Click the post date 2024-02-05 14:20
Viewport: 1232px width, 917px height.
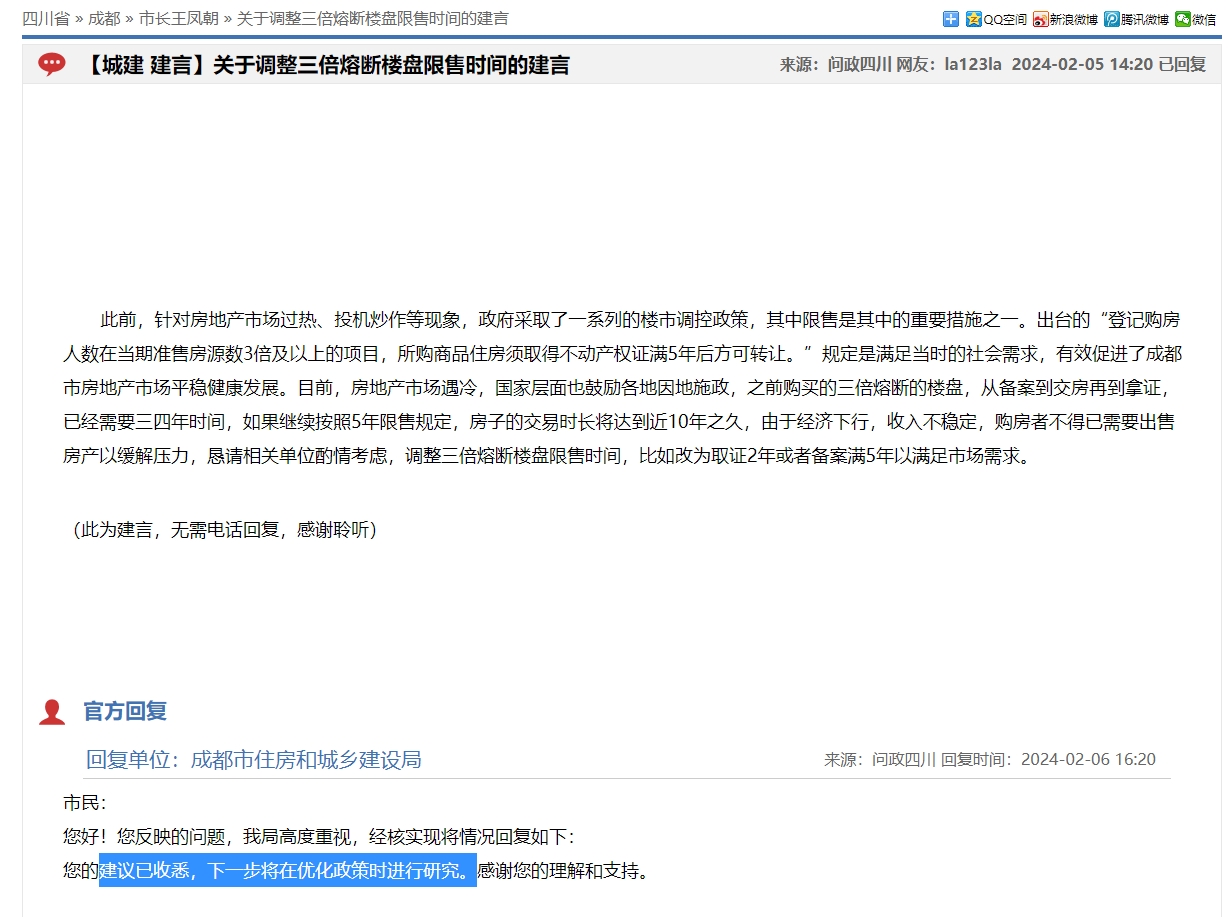(1082, 65)
